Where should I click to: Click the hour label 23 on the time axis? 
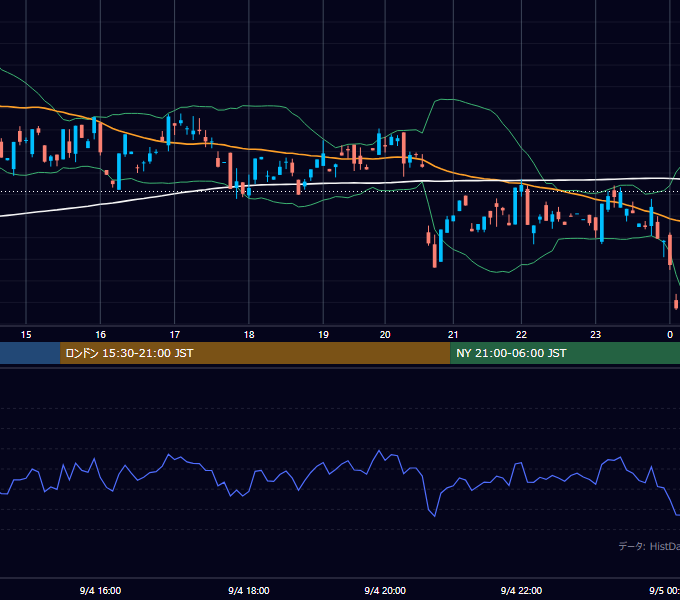tap(595, 335)
